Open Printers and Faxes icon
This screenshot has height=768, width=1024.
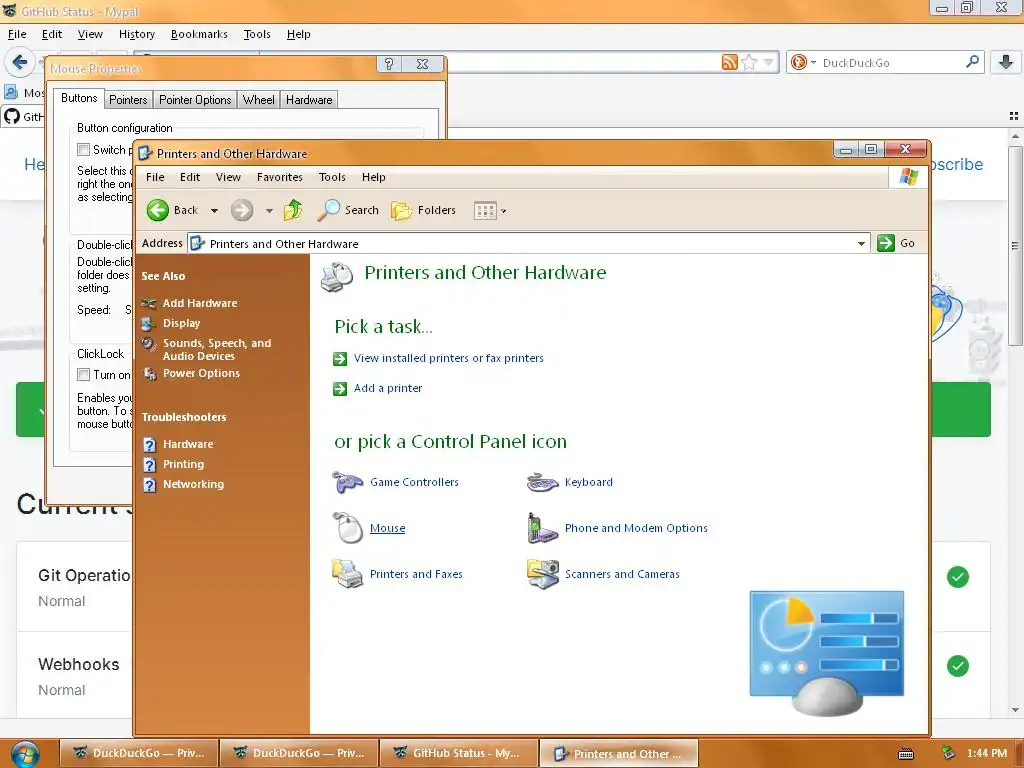[x=347, y=574]
